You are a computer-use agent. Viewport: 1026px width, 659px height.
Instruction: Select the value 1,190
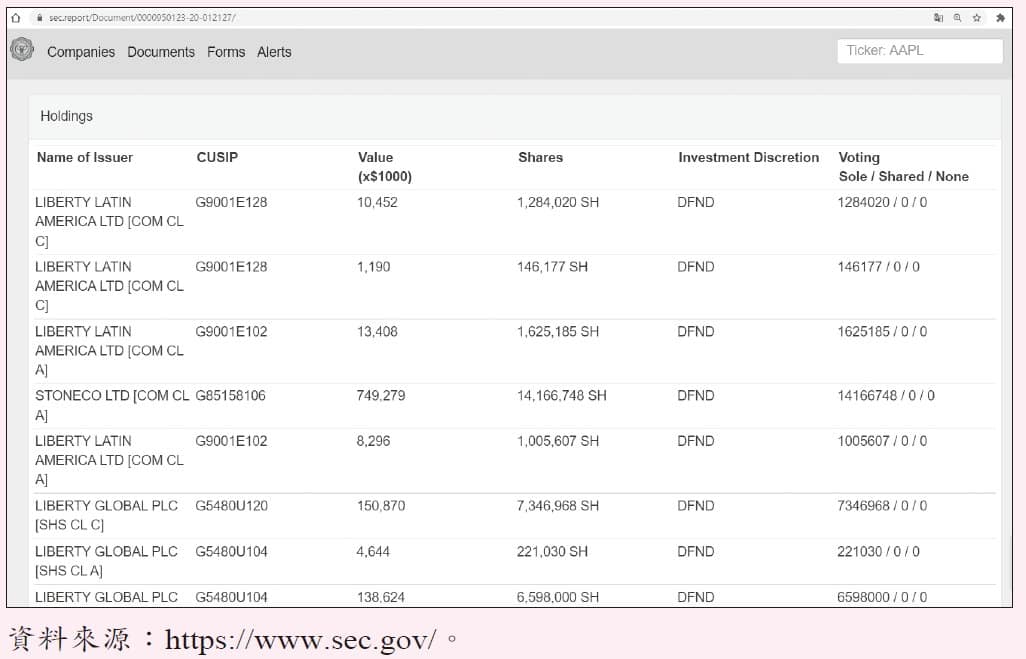(x=374, y=267)
